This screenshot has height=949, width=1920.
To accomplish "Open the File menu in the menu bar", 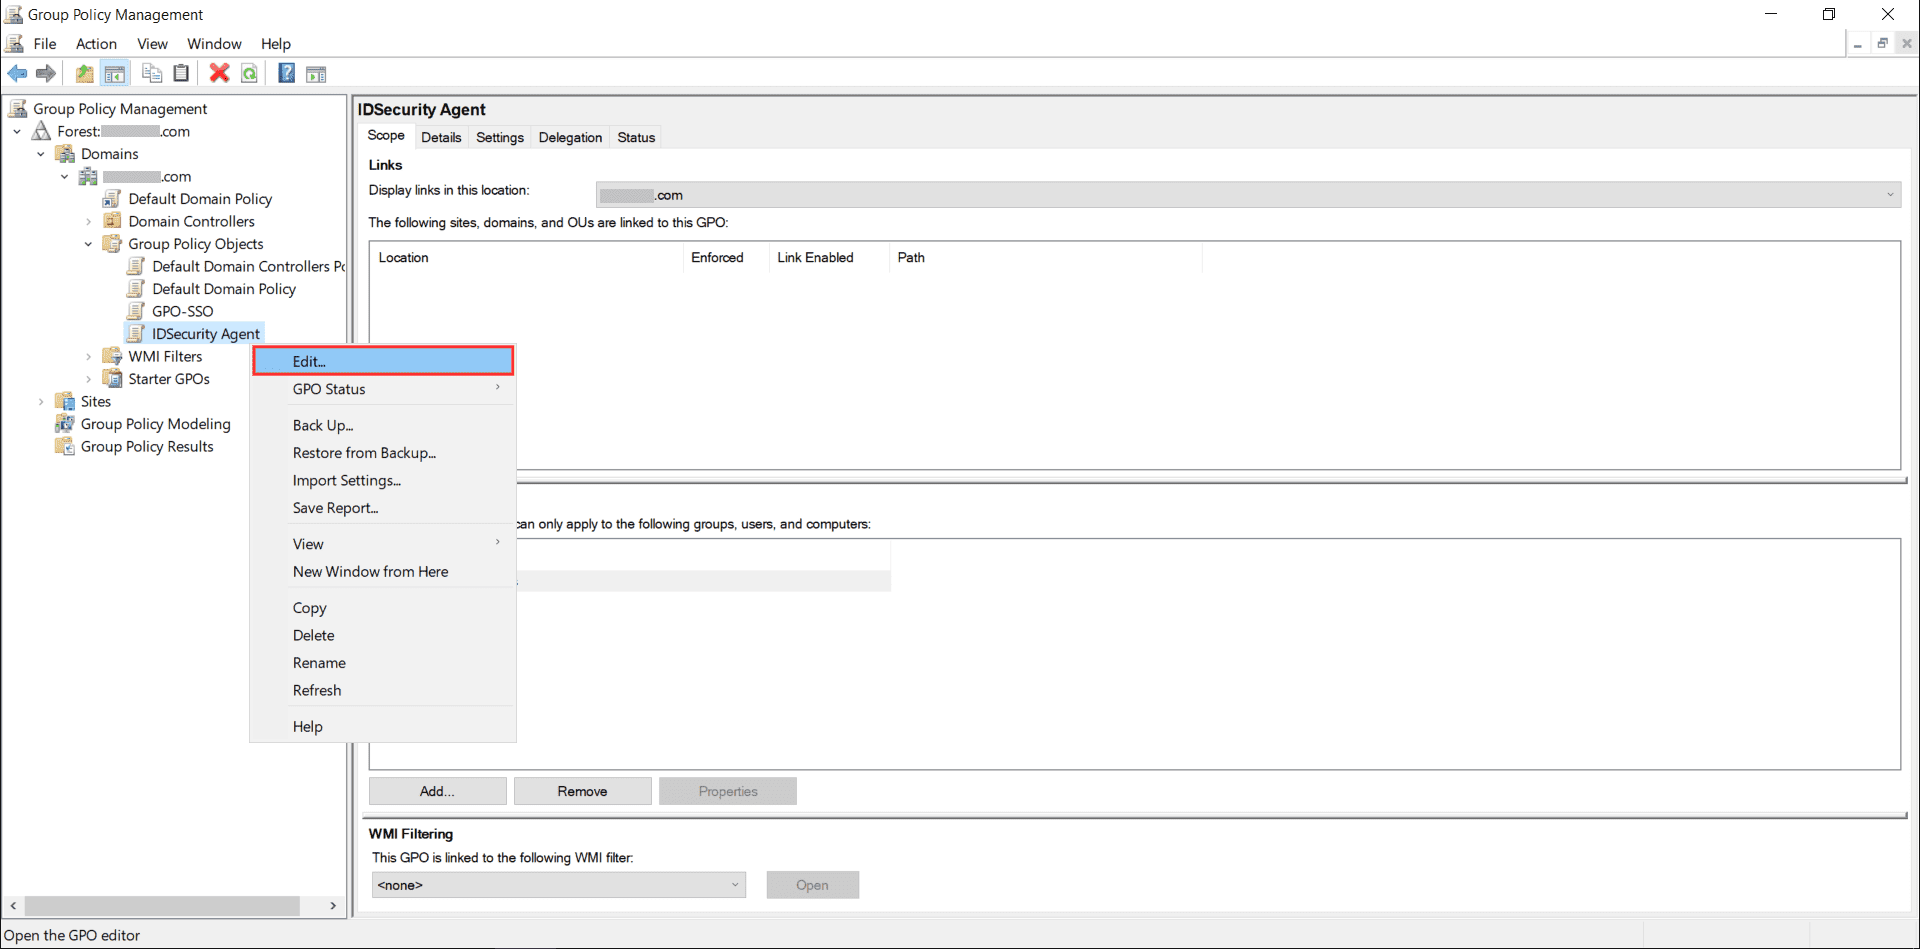I will (x=45, y=44).
